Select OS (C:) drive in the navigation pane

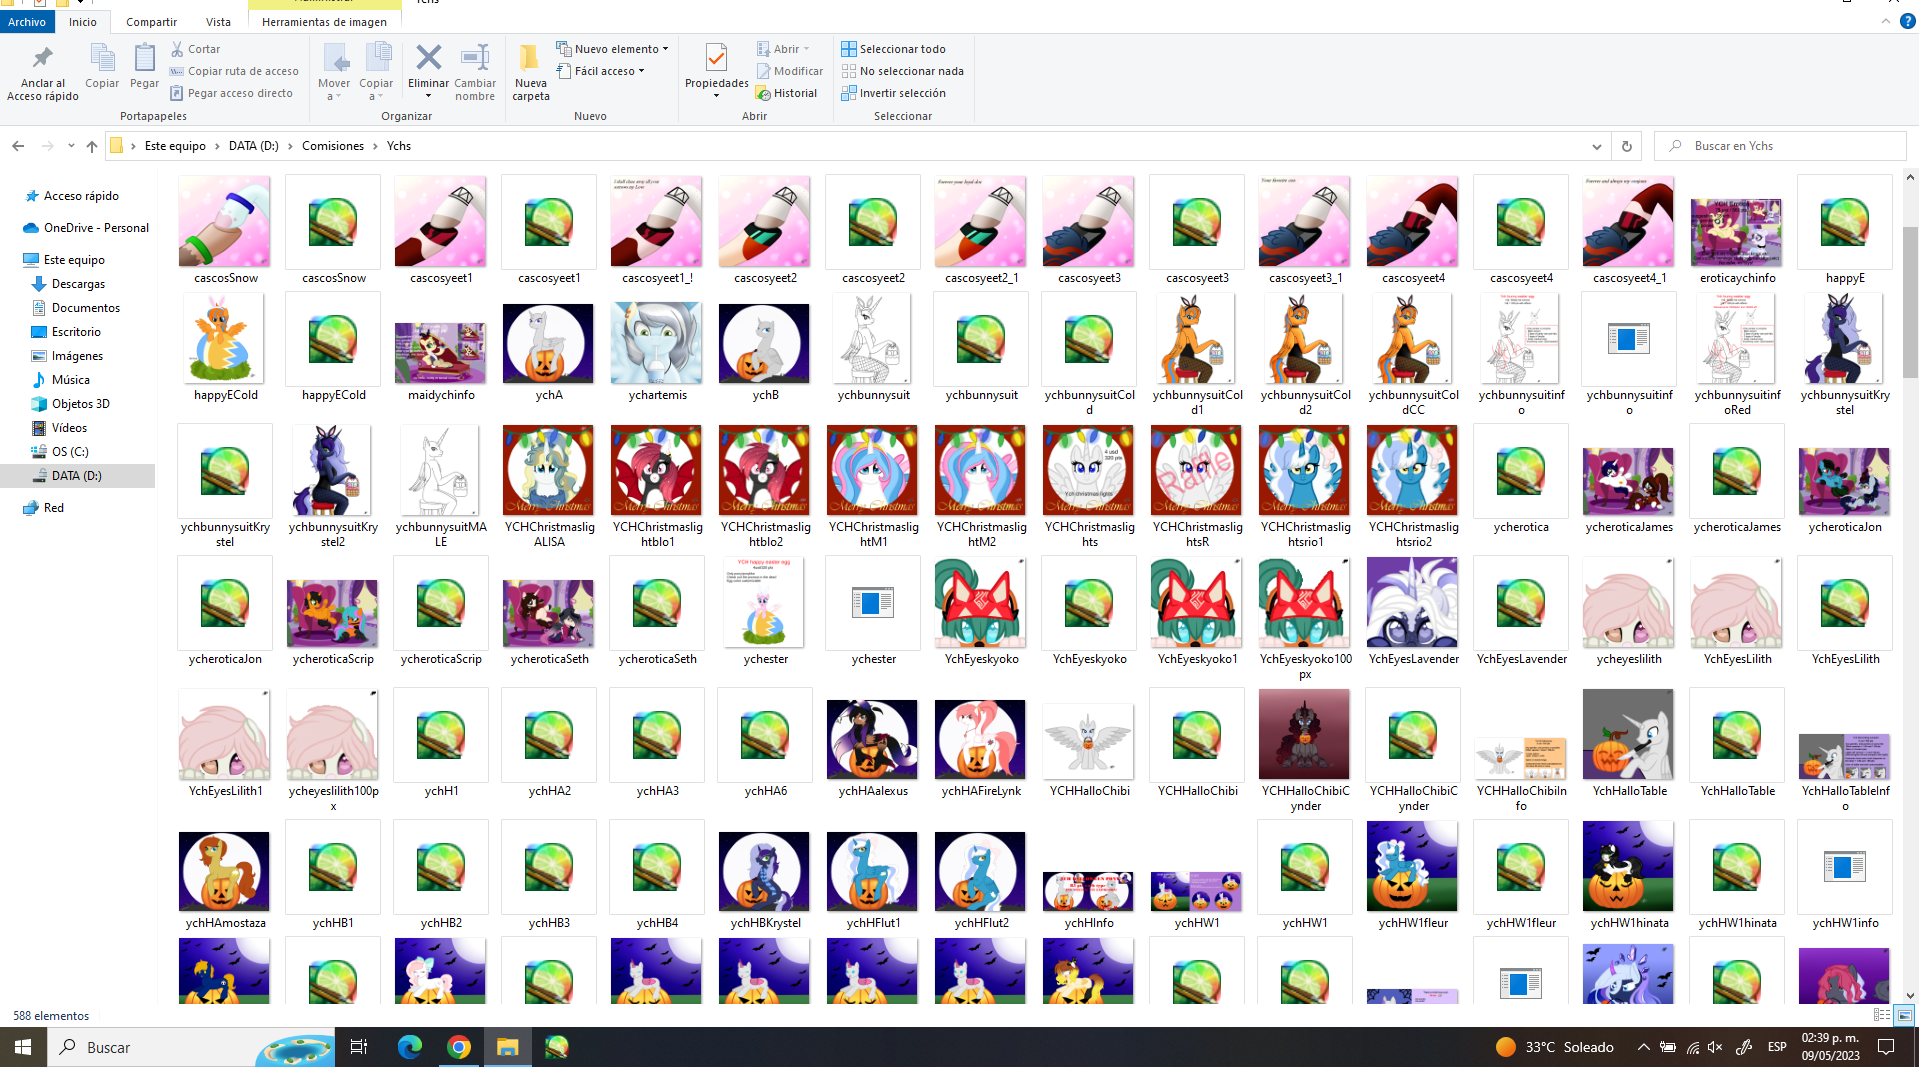[x=70, y=452]
